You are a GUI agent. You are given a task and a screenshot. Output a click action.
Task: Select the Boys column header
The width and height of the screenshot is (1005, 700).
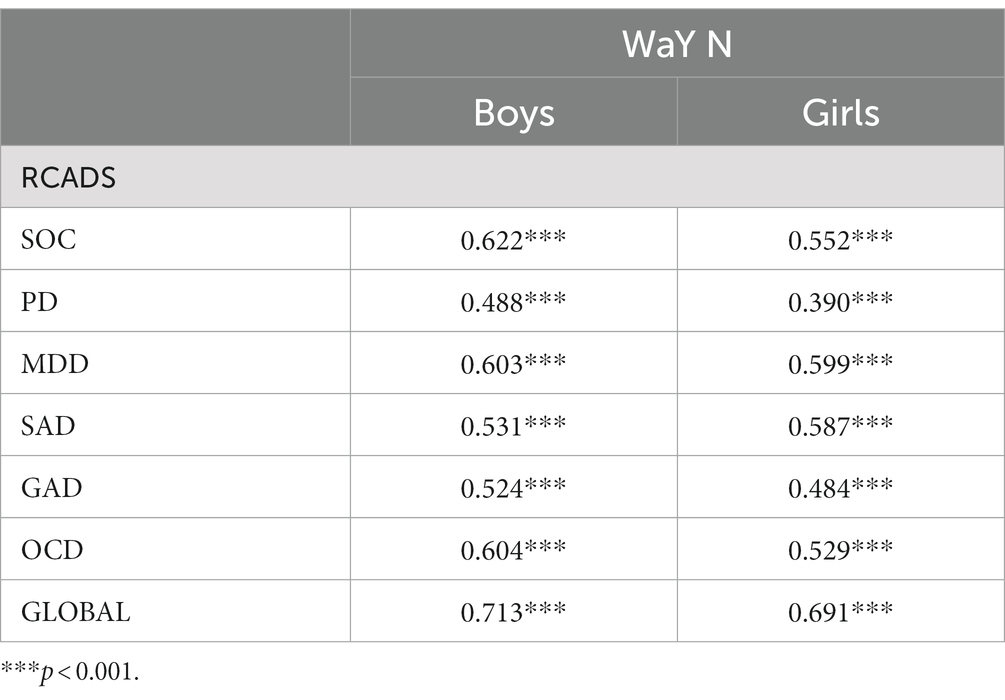click(x=514, y=113)
